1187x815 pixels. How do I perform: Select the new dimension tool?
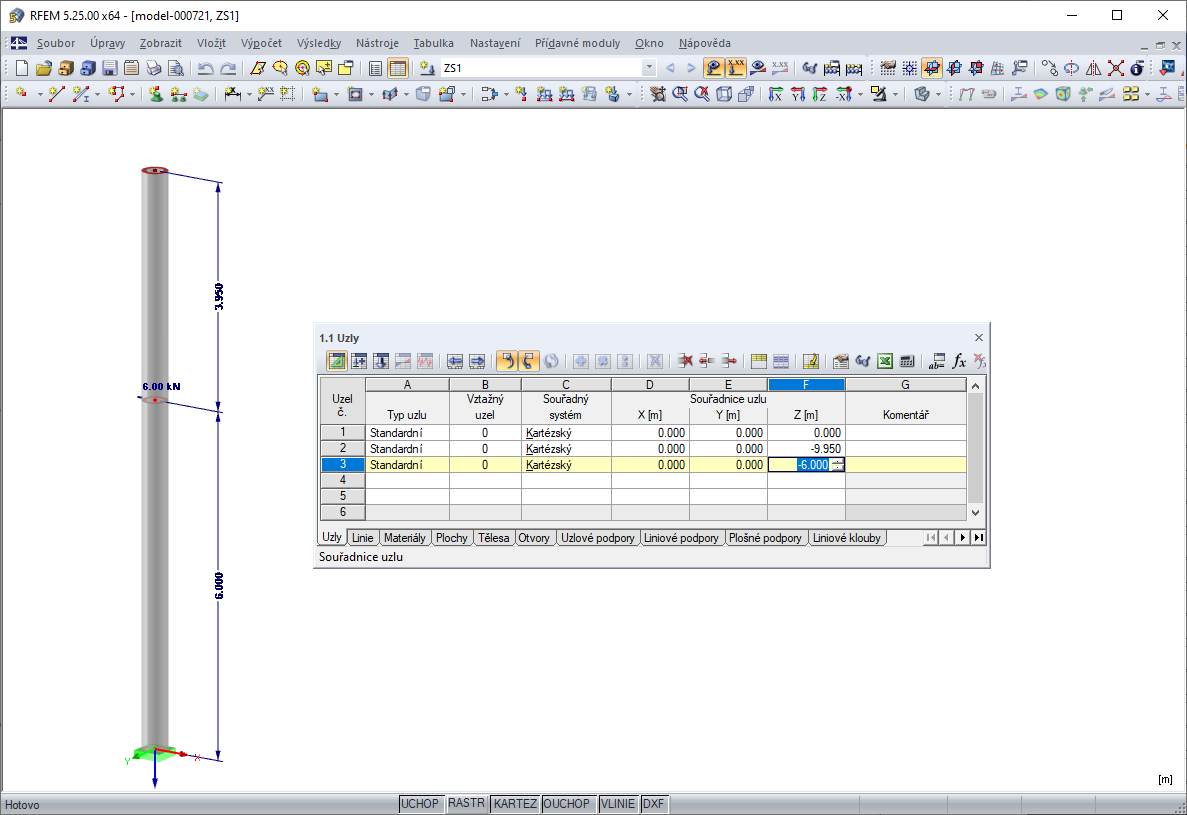[x=232, y=94]
